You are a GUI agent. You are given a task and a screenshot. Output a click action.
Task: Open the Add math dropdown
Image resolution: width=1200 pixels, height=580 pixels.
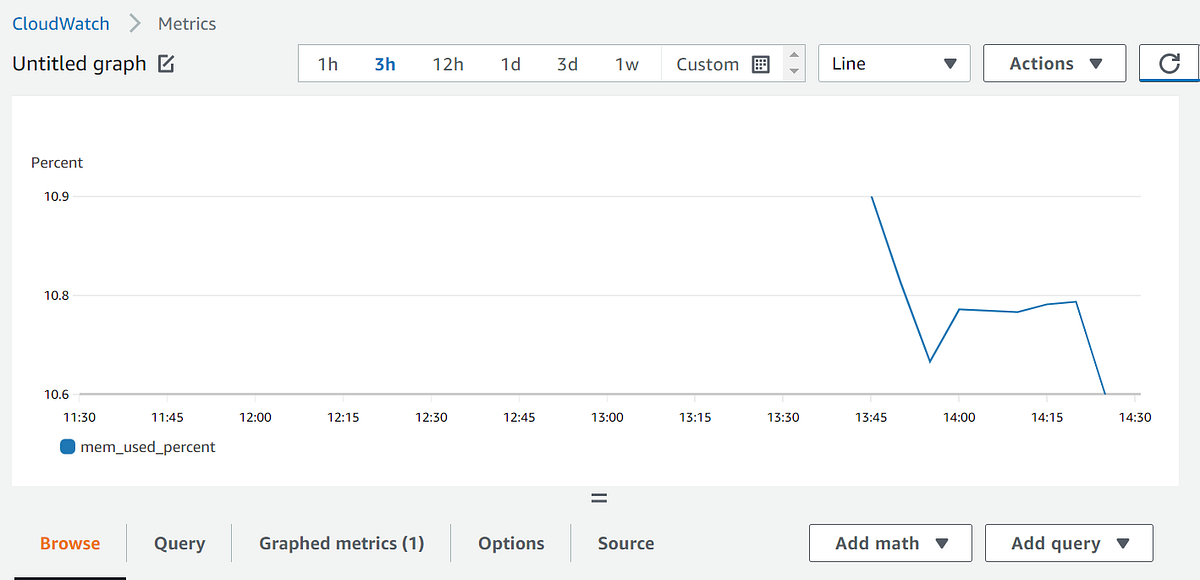click(889, 543)
